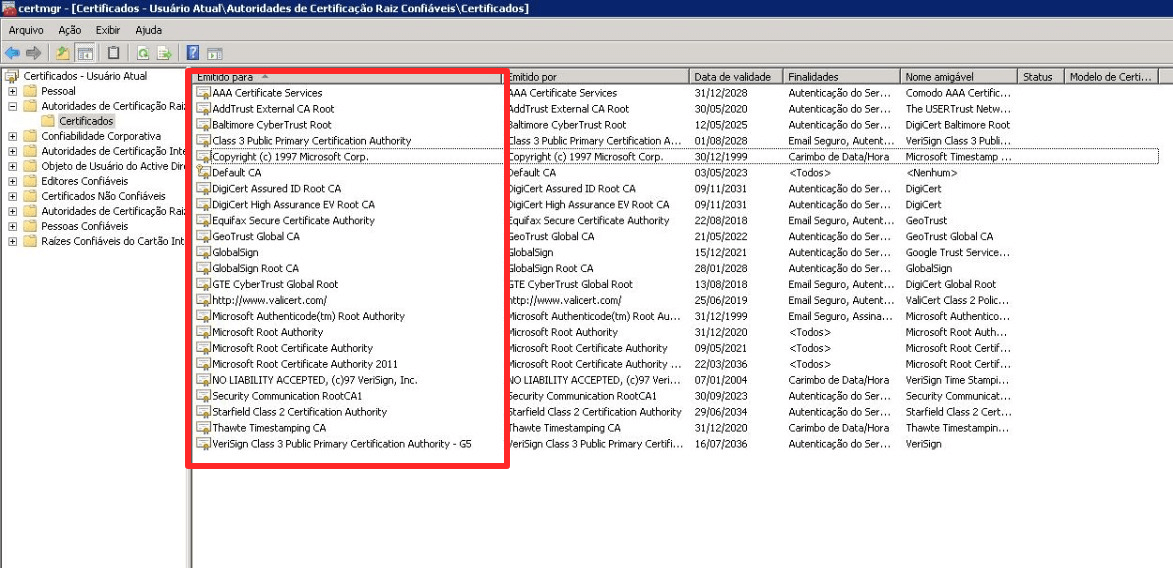Open the Exibir menu
Viewport: 1173px width, 568px height.
click(x=108, y=31)
